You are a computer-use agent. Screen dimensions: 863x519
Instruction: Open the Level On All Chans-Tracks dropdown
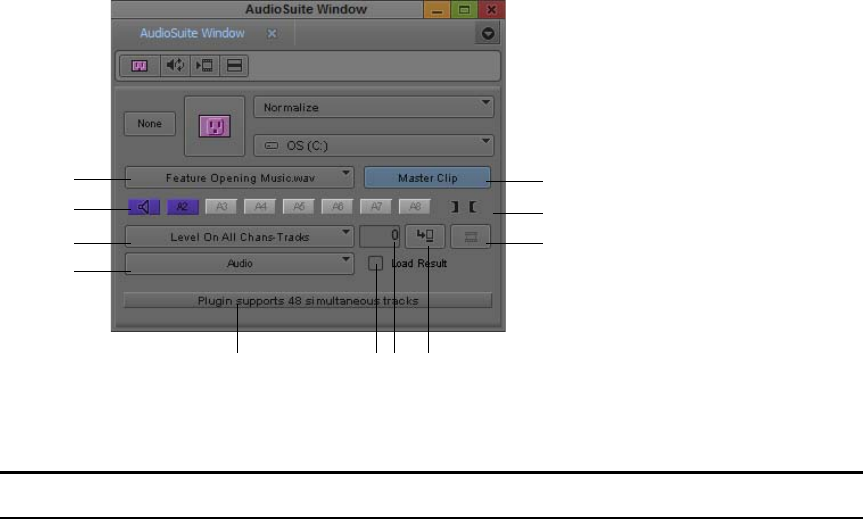click(239, 237)
